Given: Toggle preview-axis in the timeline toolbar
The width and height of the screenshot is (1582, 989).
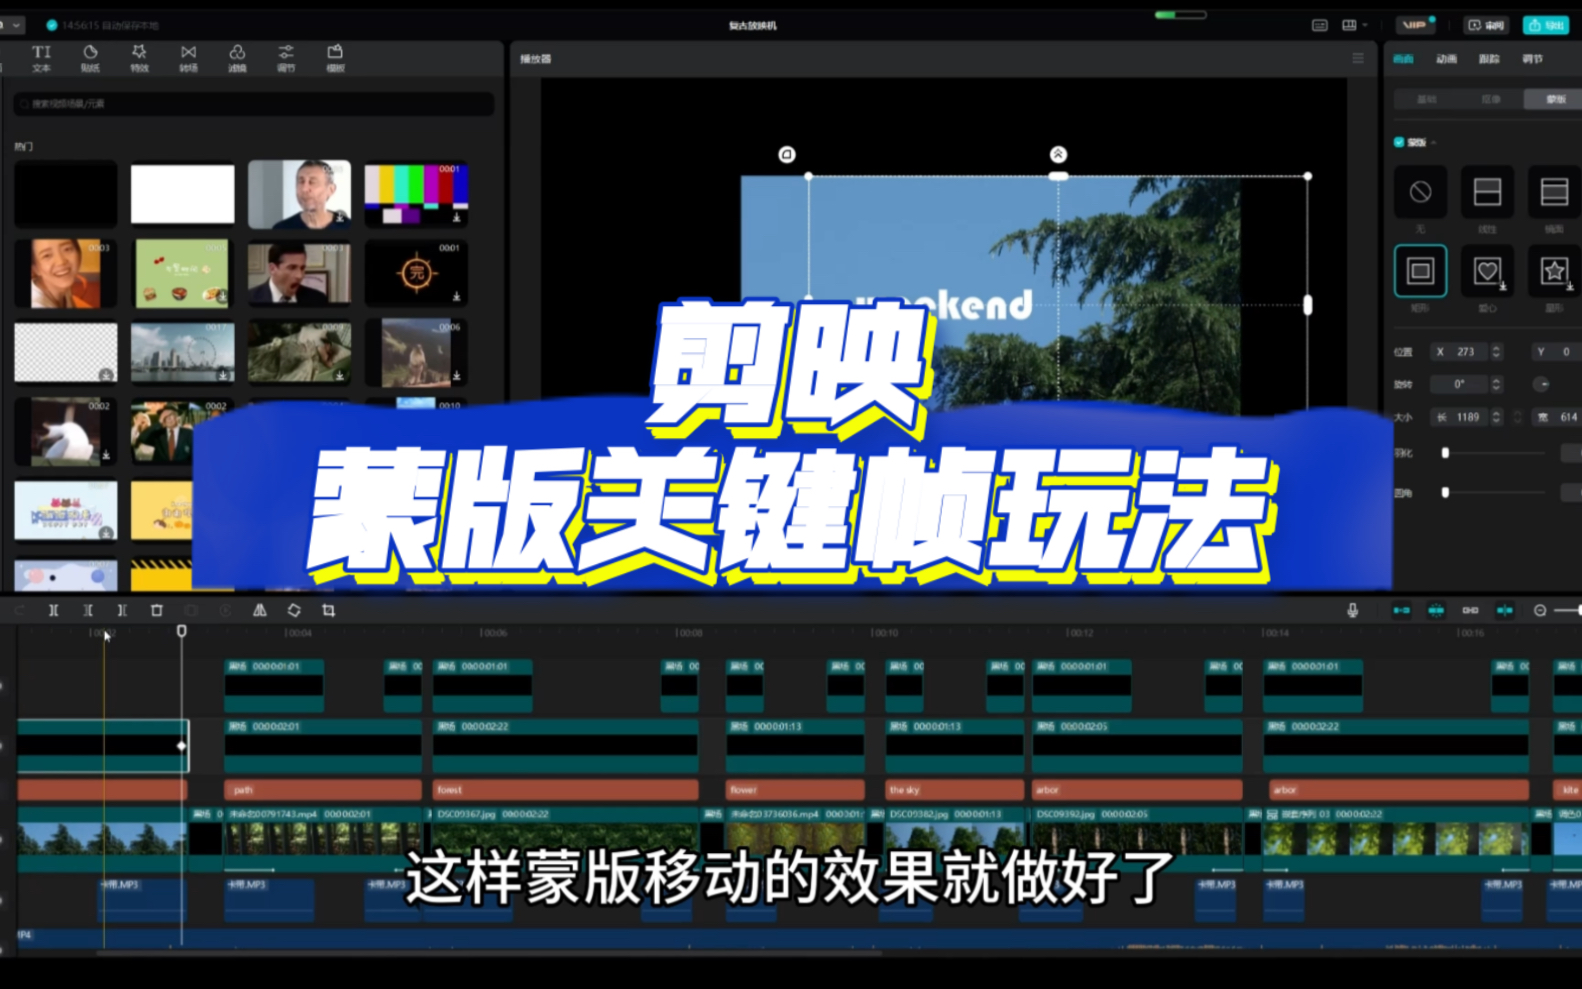Looking at the screenshot, I should click(1505, 610).
